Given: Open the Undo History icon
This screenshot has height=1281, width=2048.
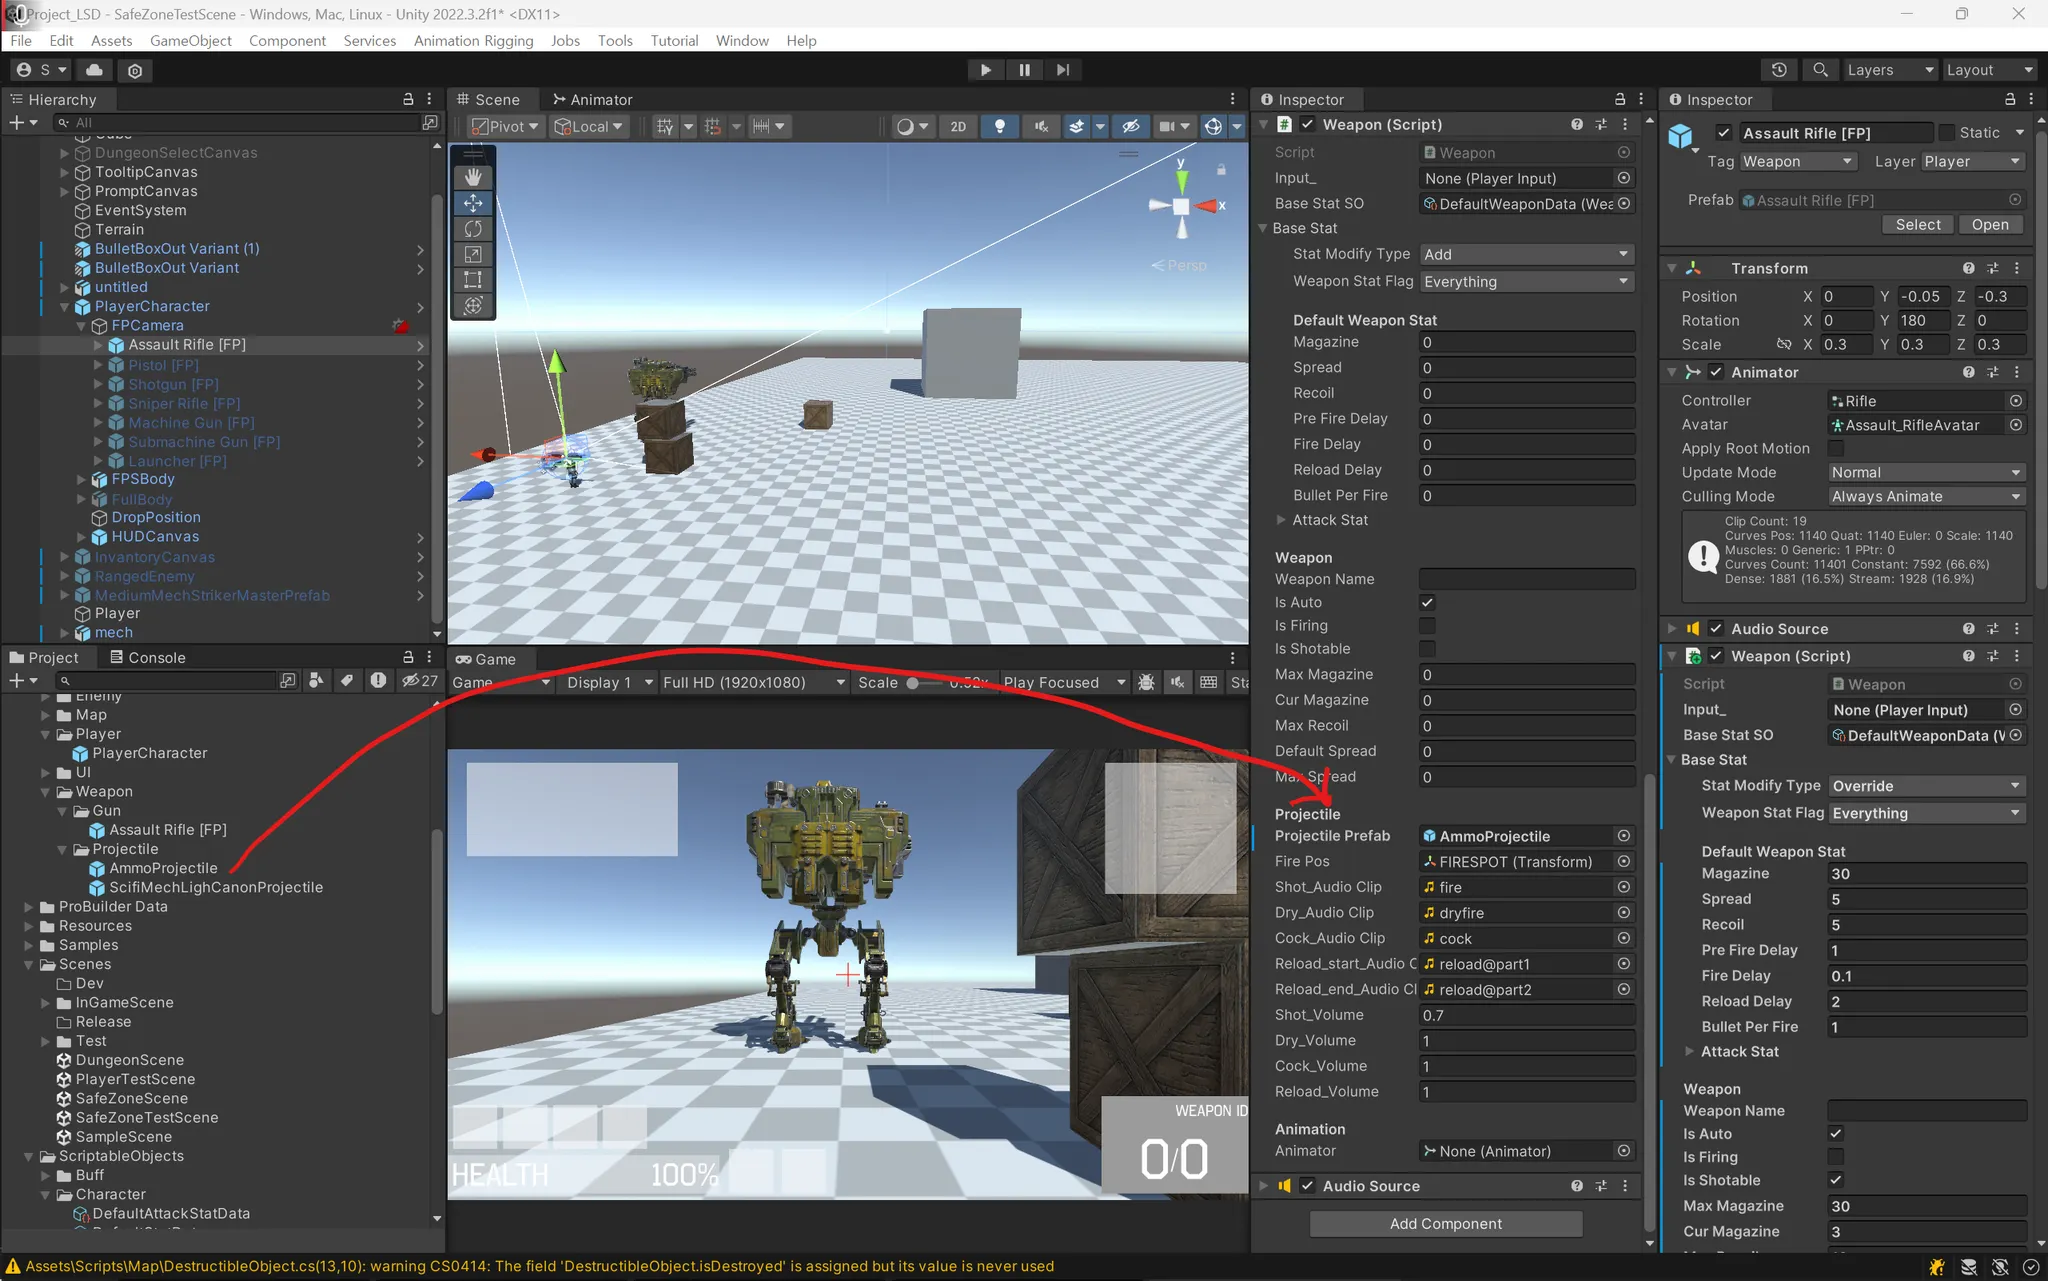Looking at the screenshot, I should (1779, 70).
